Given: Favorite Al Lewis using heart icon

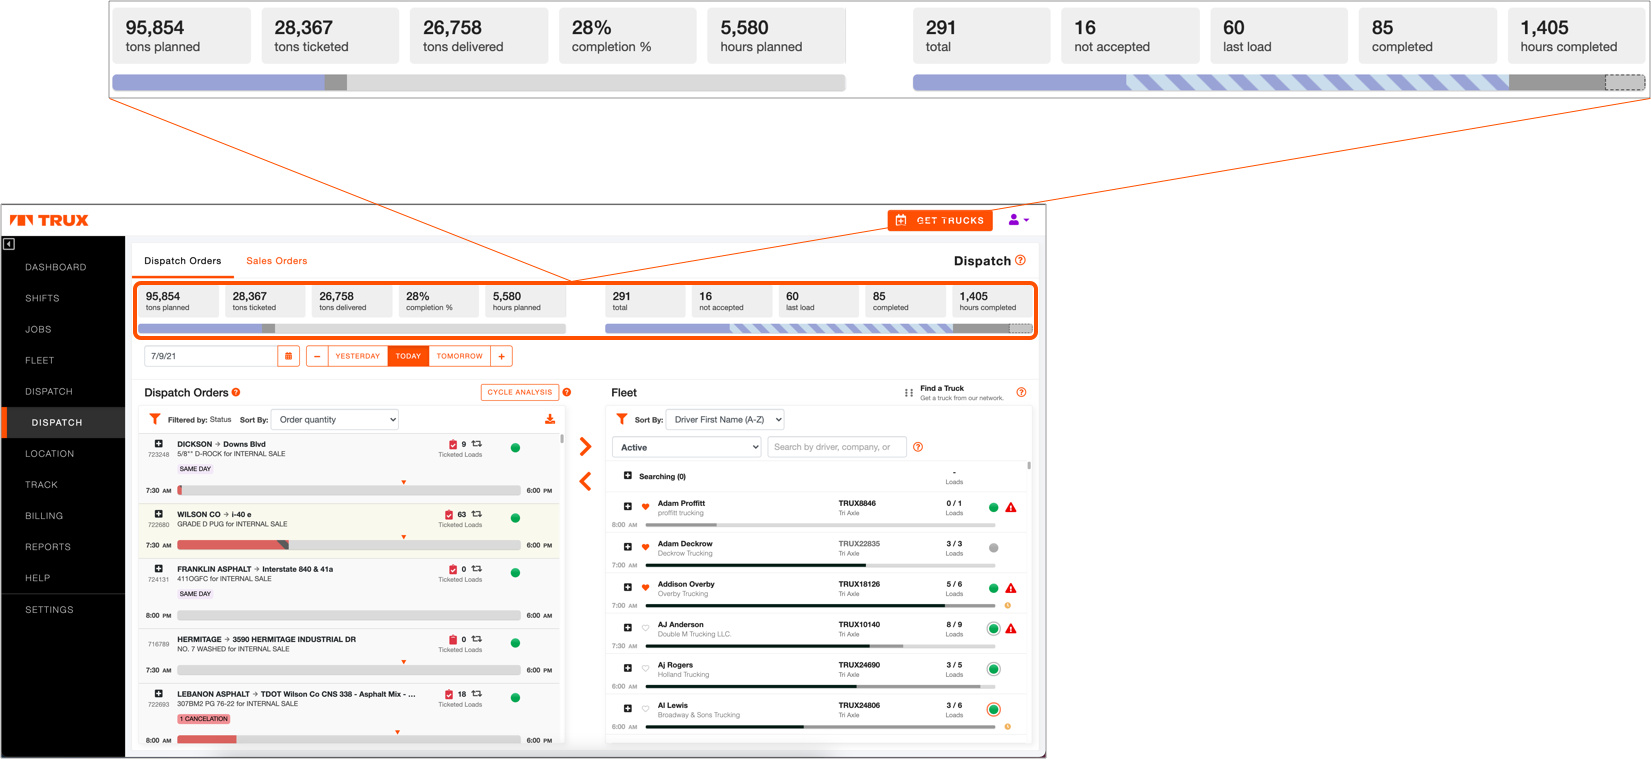Looking at the screenshot, I should [x=645, y=709].
